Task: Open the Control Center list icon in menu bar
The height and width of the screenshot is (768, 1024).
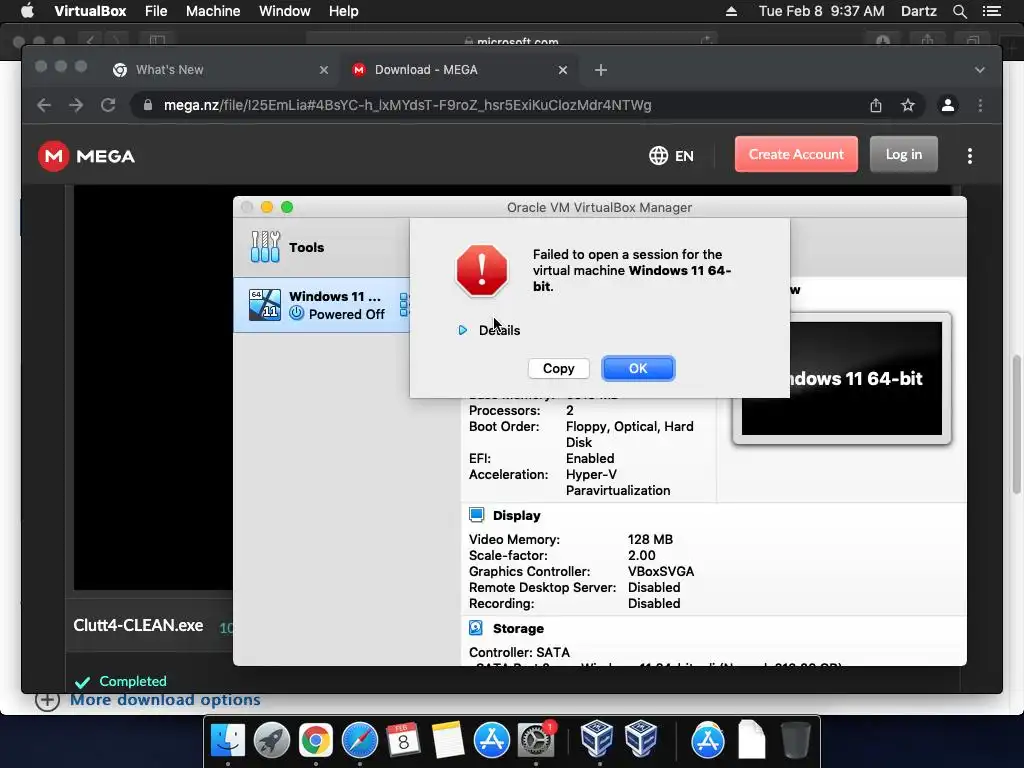Action: 991,11
